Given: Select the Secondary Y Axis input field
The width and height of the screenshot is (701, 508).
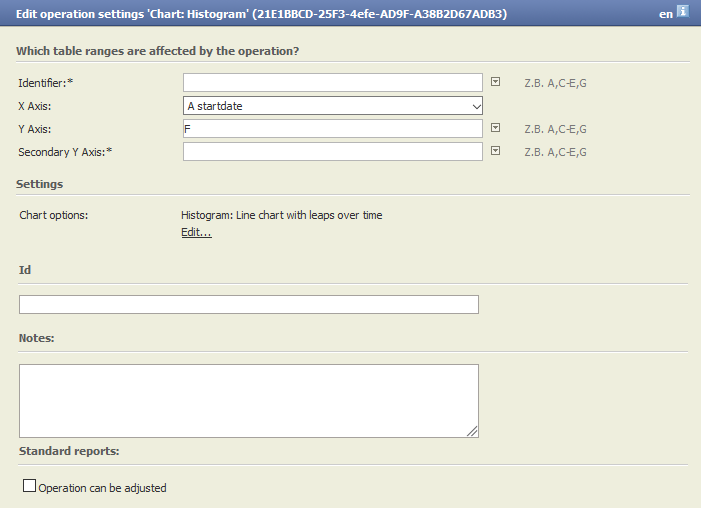Looking at the screenshot, I should (x=333, y=152).
